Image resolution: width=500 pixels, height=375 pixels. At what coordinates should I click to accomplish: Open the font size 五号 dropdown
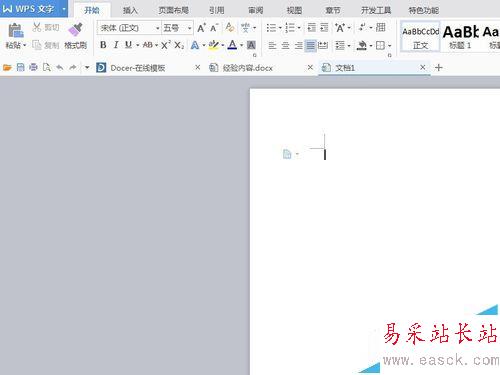tap(189, 28)
